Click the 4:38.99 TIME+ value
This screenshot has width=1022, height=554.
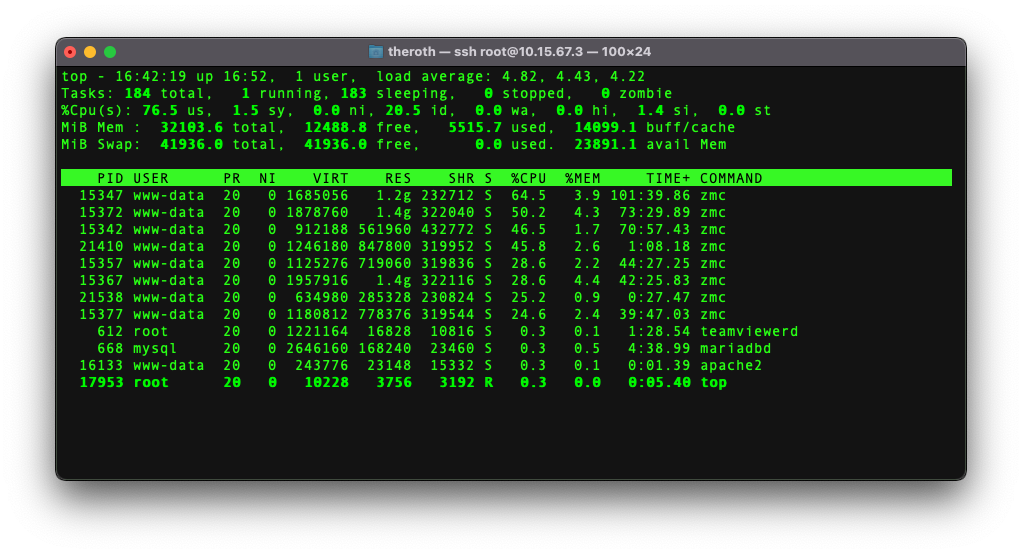[659, 348]
